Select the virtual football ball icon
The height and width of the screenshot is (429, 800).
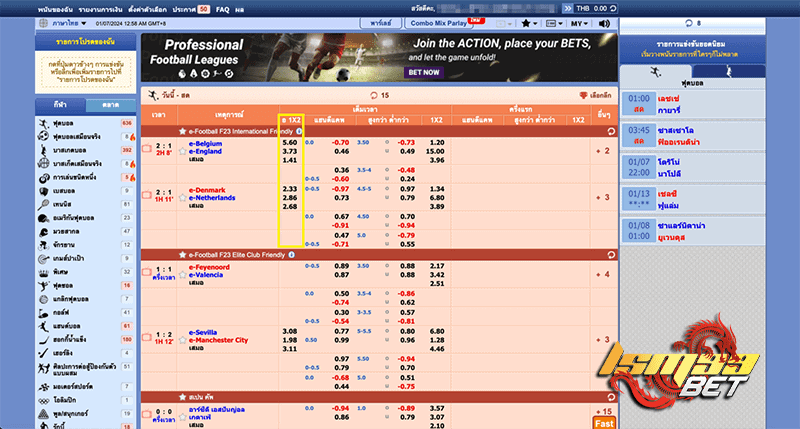click(43, 137)
